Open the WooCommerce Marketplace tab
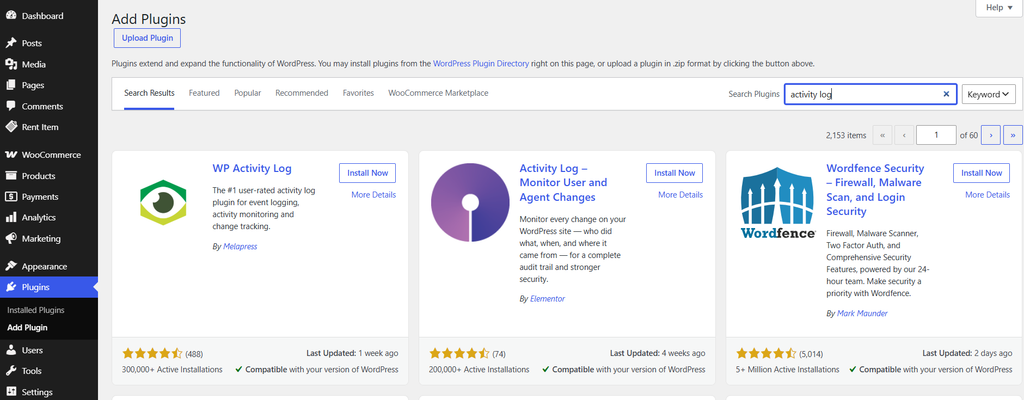Viewport: 1024px width, 400px height. tap(438, 93)
